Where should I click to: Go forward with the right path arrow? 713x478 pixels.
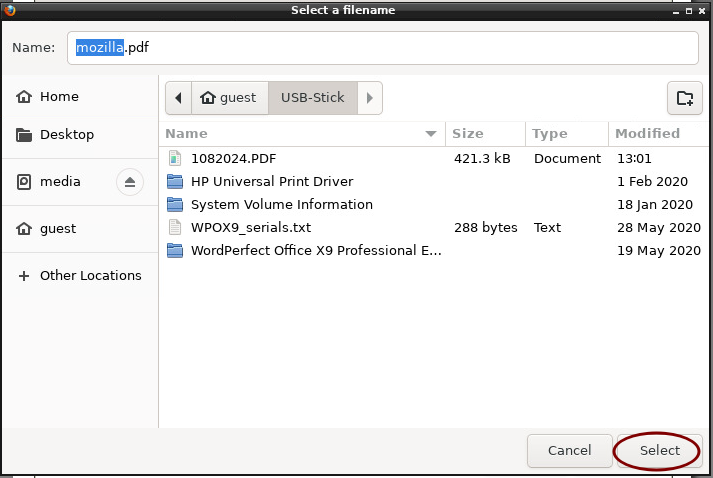pyautogui.click(x=370, y=98)
